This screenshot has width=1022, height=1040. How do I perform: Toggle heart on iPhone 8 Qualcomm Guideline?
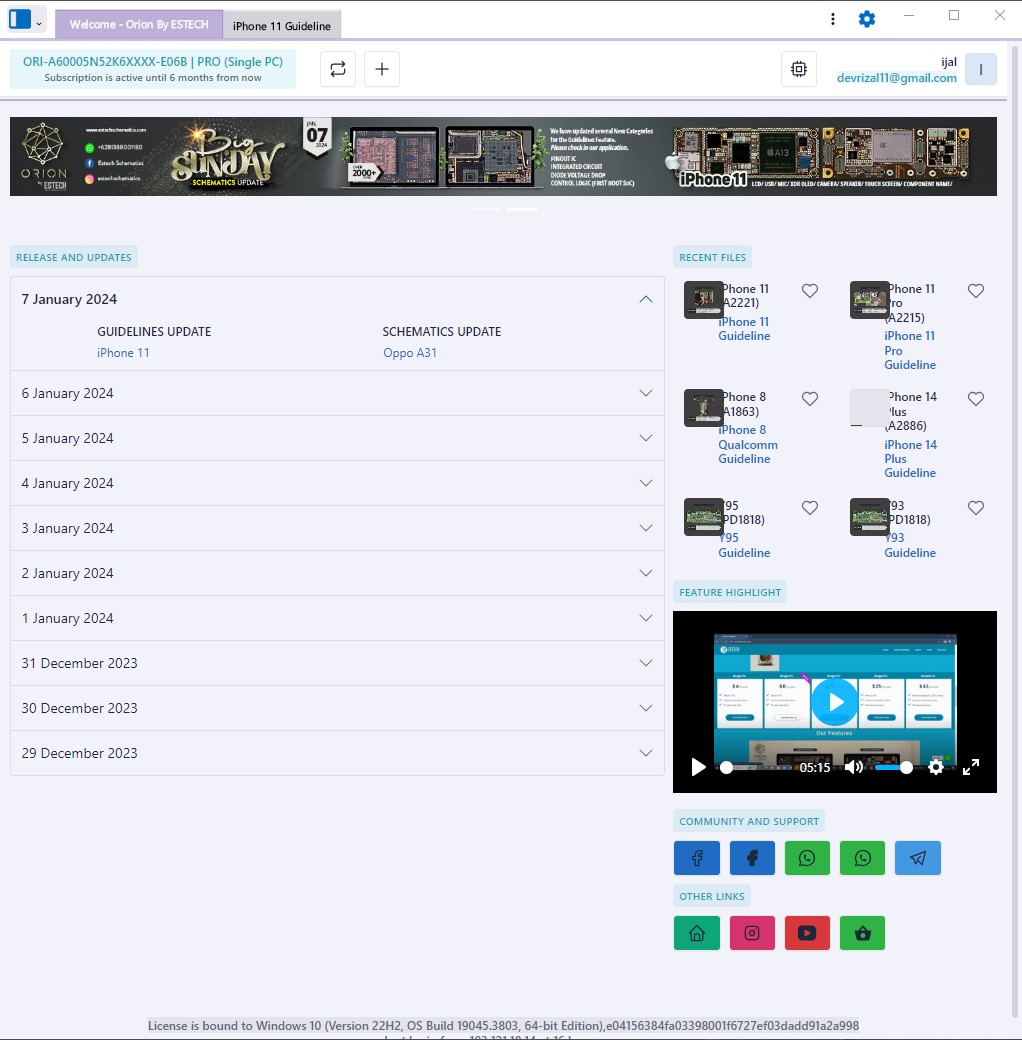810,399
